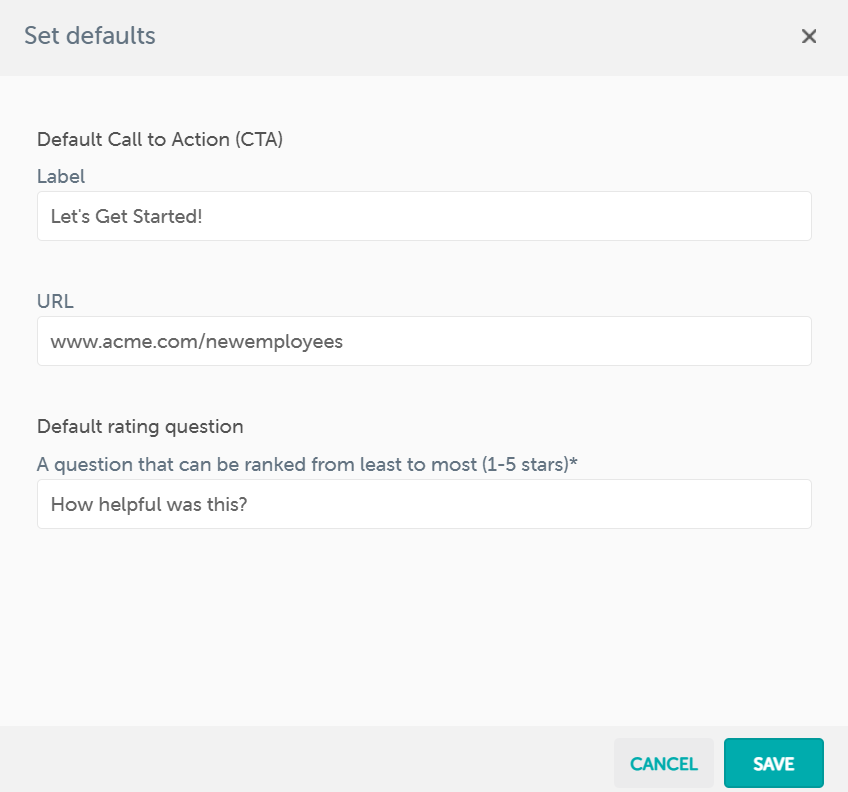Click the "Label" field caption

(x=61, y=176)
